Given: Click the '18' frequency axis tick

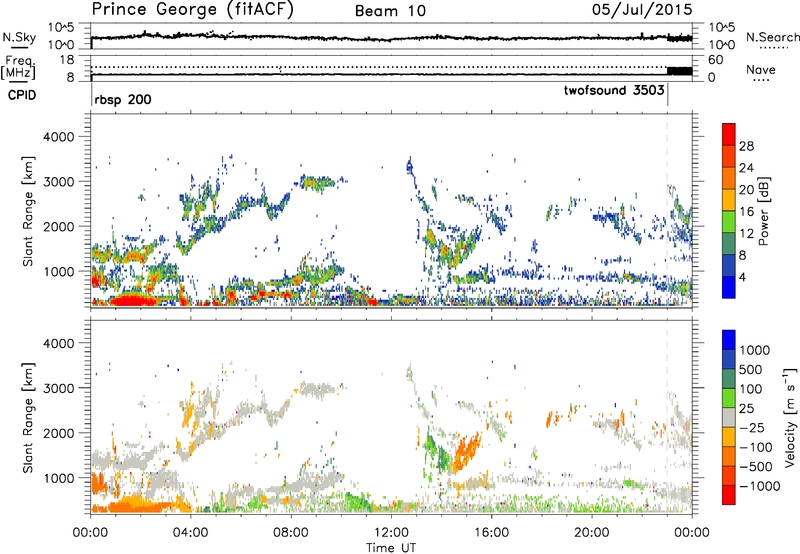Looking at the screenshot, I should click(x=67, y=60).
